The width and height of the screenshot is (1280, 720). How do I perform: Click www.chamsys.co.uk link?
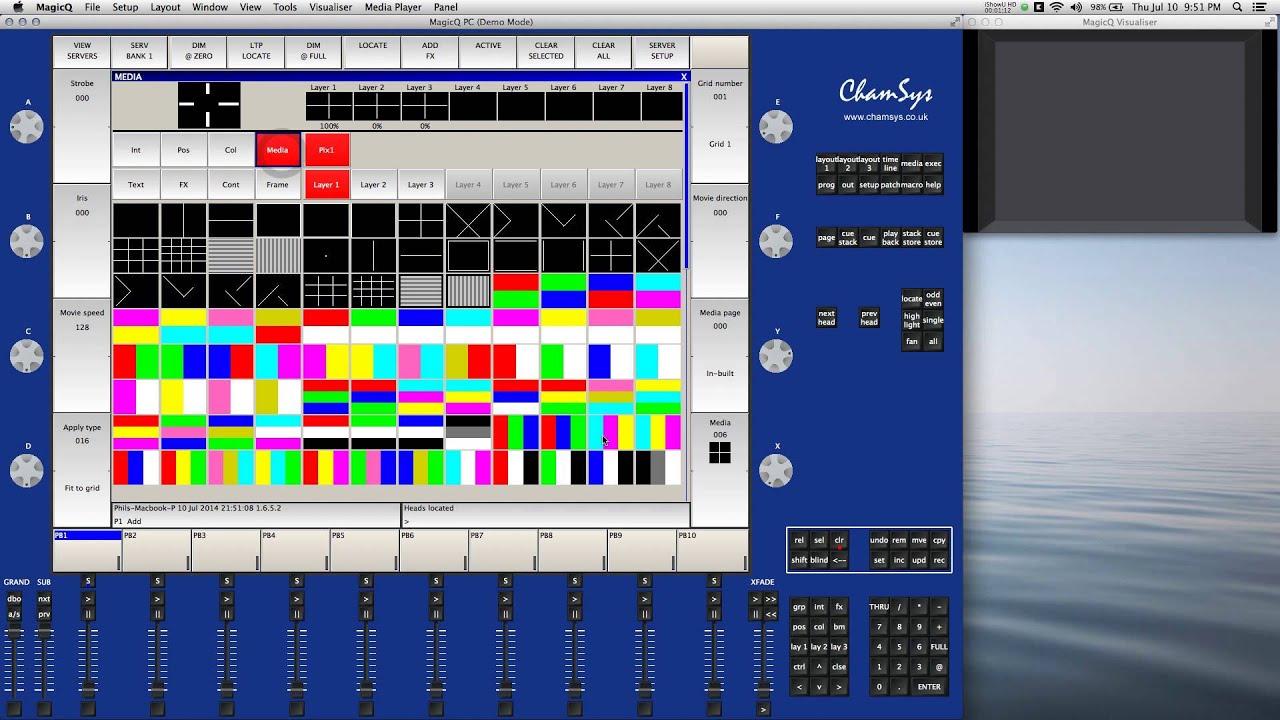click(x=885, y=117)
